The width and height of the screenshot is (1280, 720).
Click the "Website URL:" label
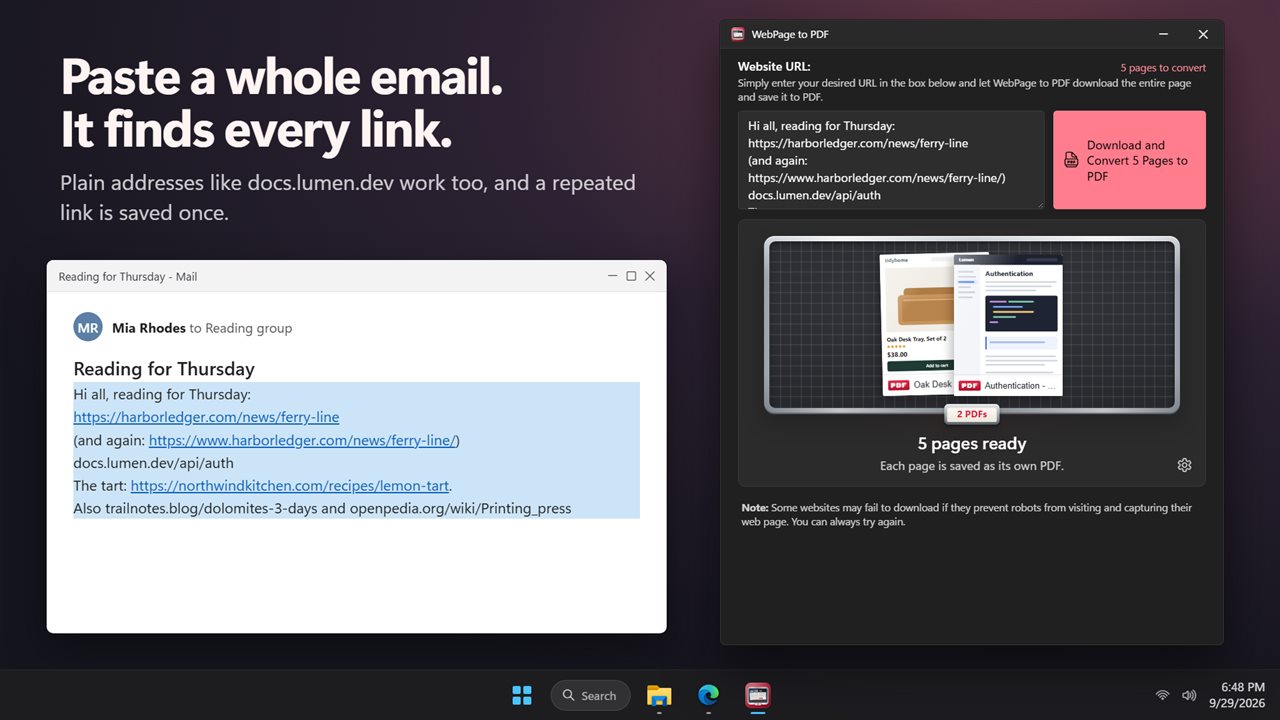[774, 67]
